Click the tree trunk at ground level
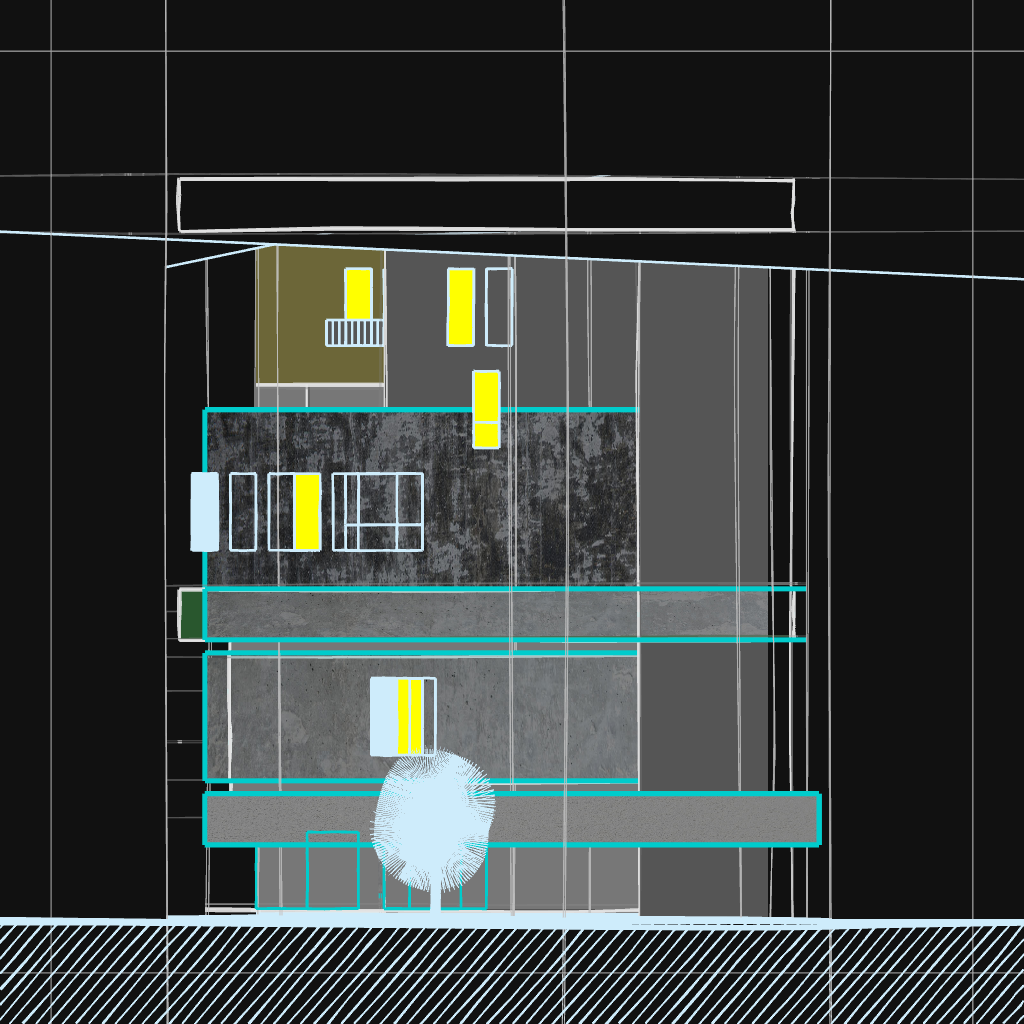This screenshot has width=1024, height=1024. pos(435,900)
